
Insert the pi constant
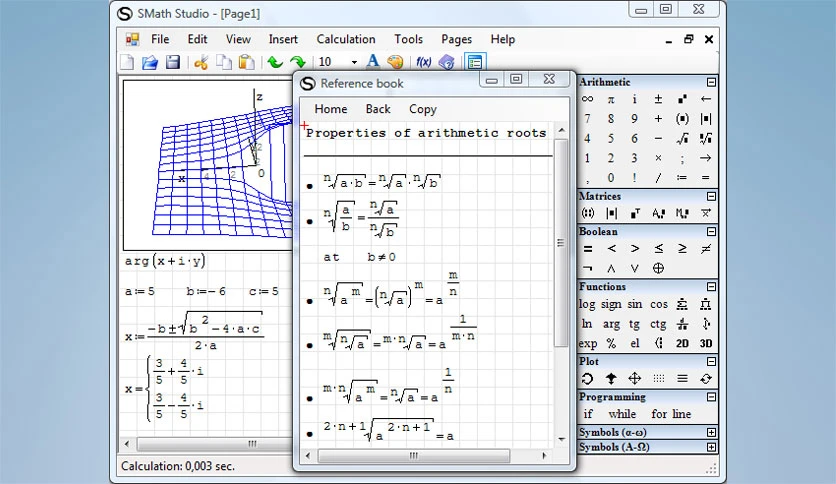(x=610, y=99)
